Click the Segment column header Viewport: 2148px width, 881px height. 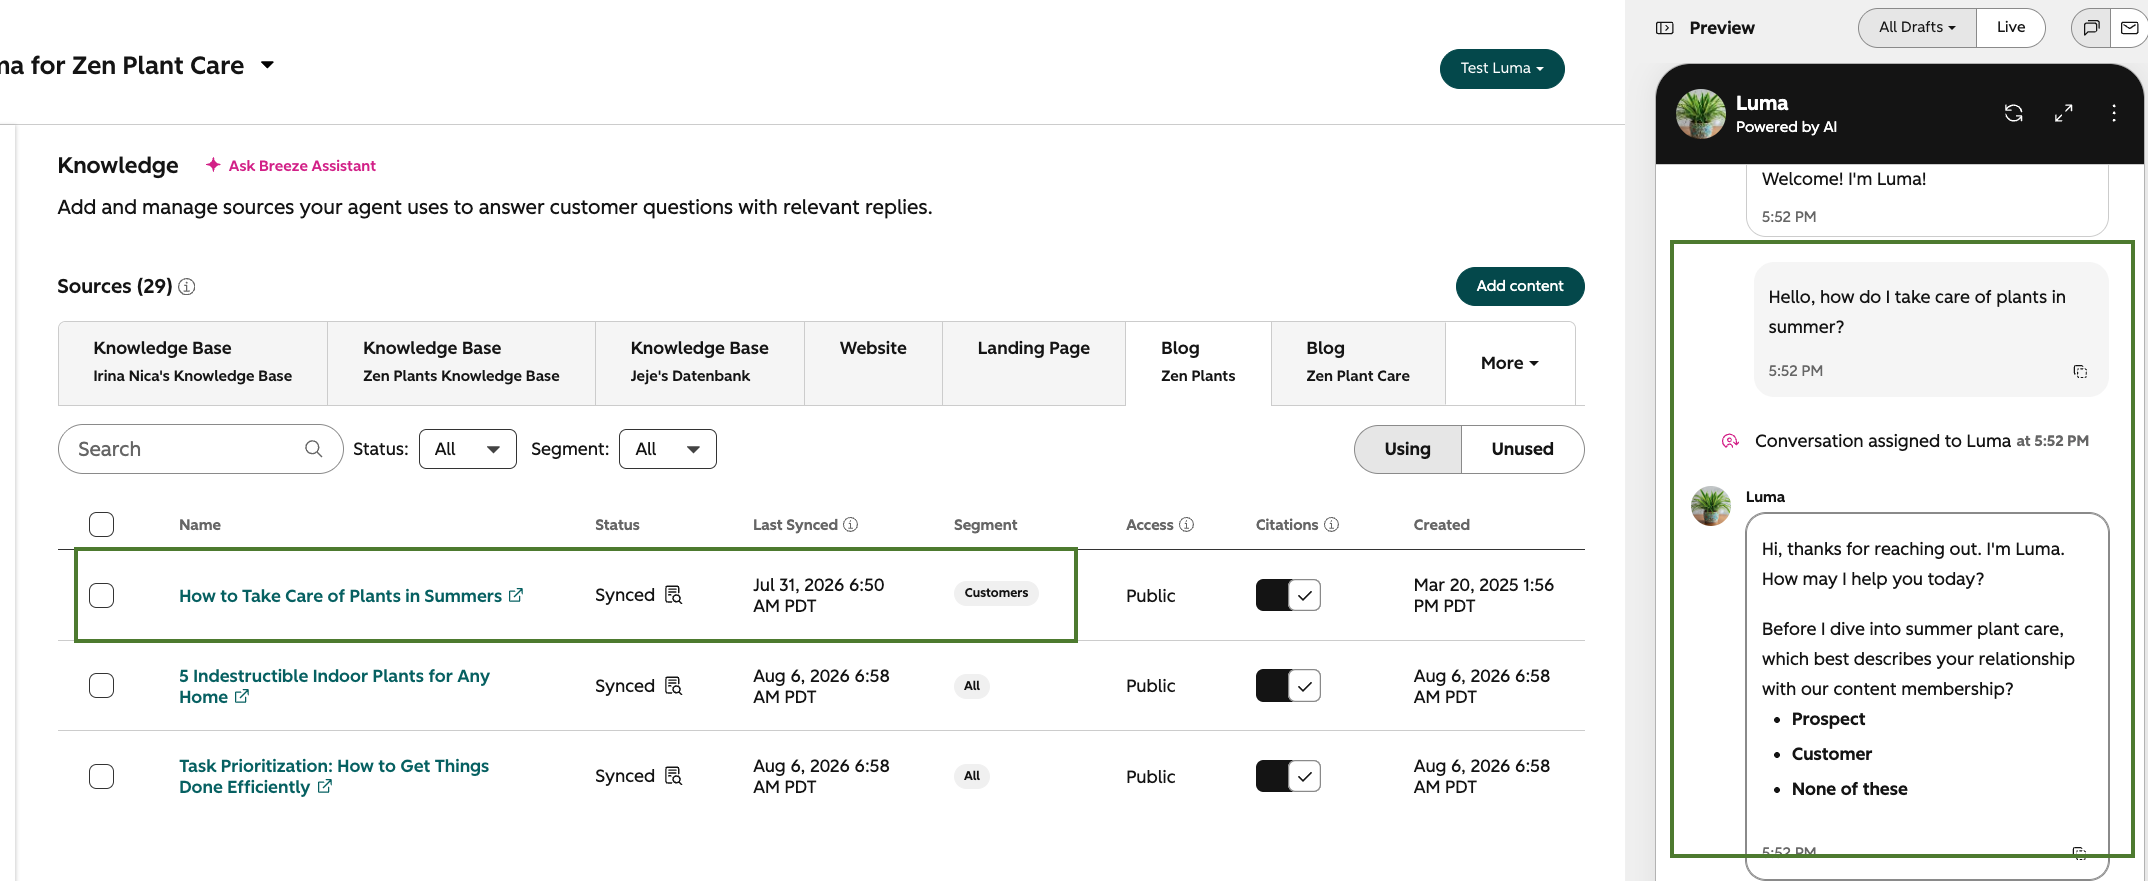point(985,525)
